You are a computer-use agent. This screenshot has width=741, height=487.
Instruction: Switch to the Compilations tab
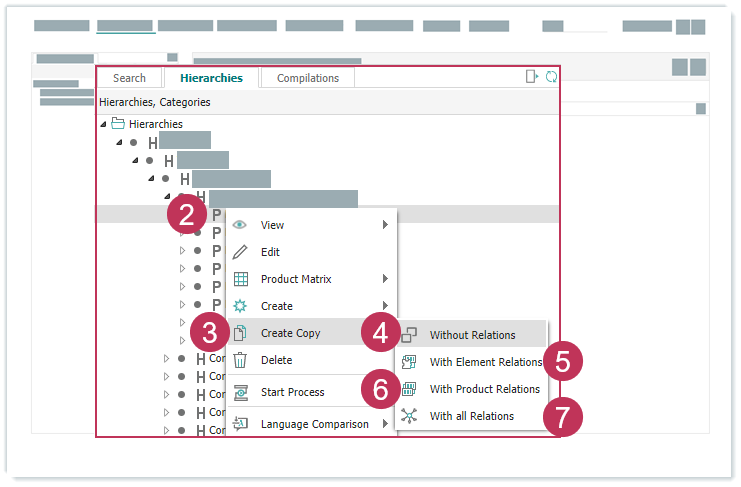307,78
